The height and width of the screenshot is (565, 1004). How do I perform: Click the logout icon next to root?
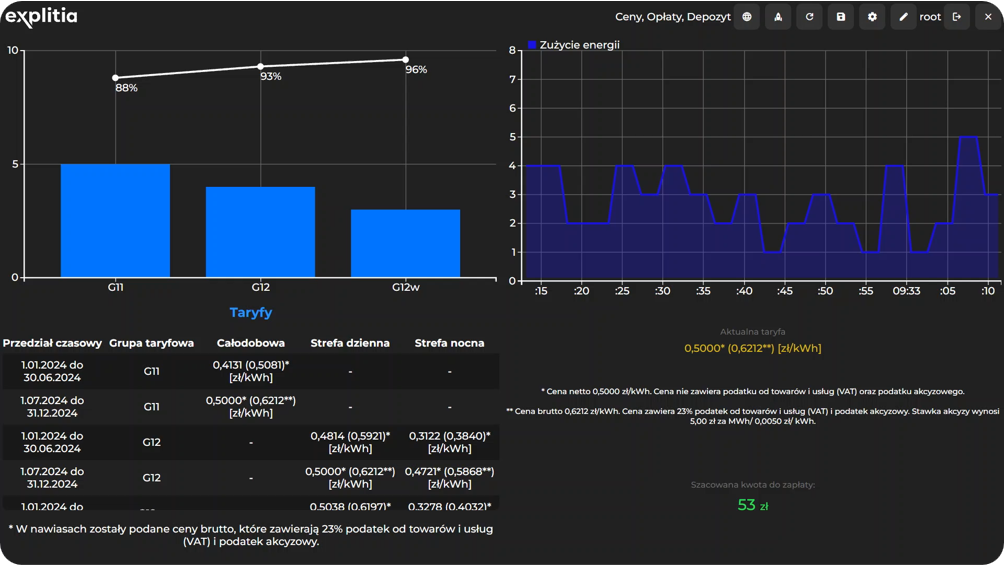tap(957, 17)
